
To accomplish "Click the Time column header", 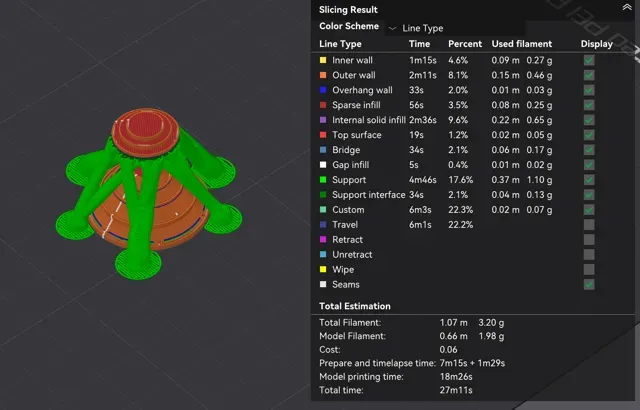I will click(x=419, y=44).
